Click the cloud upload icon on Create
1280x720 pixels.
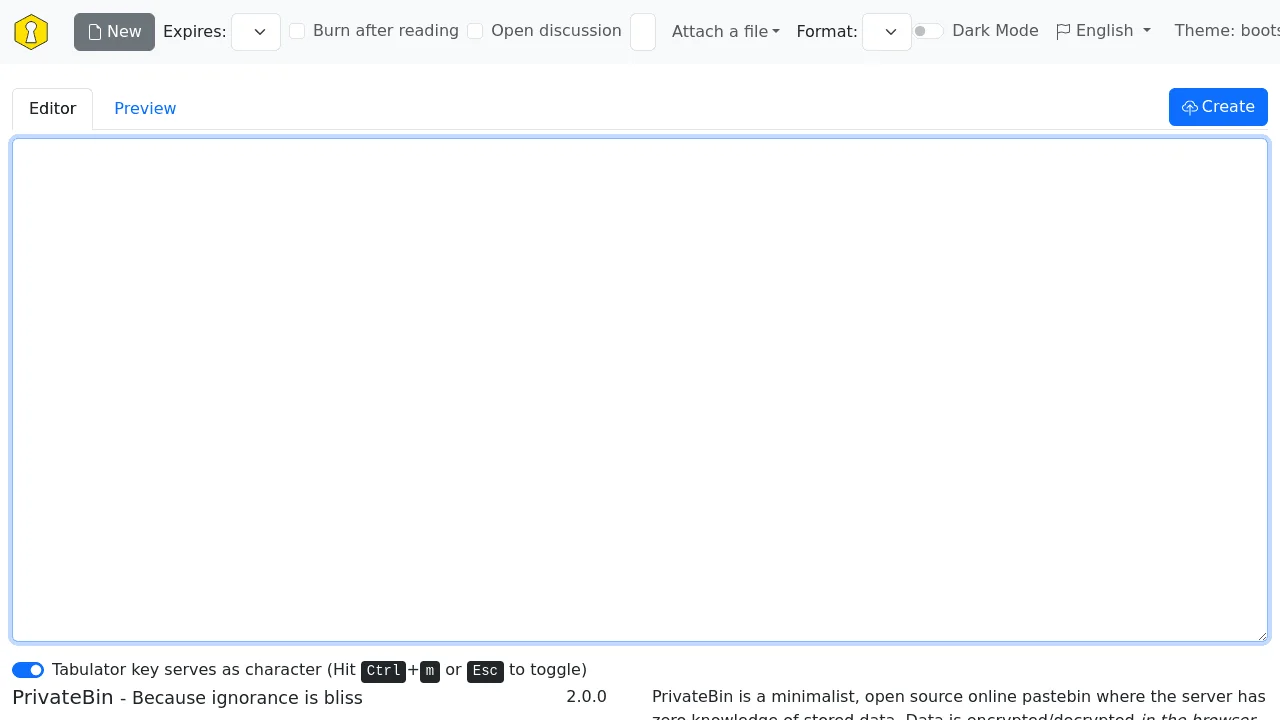click(1189, 108)
